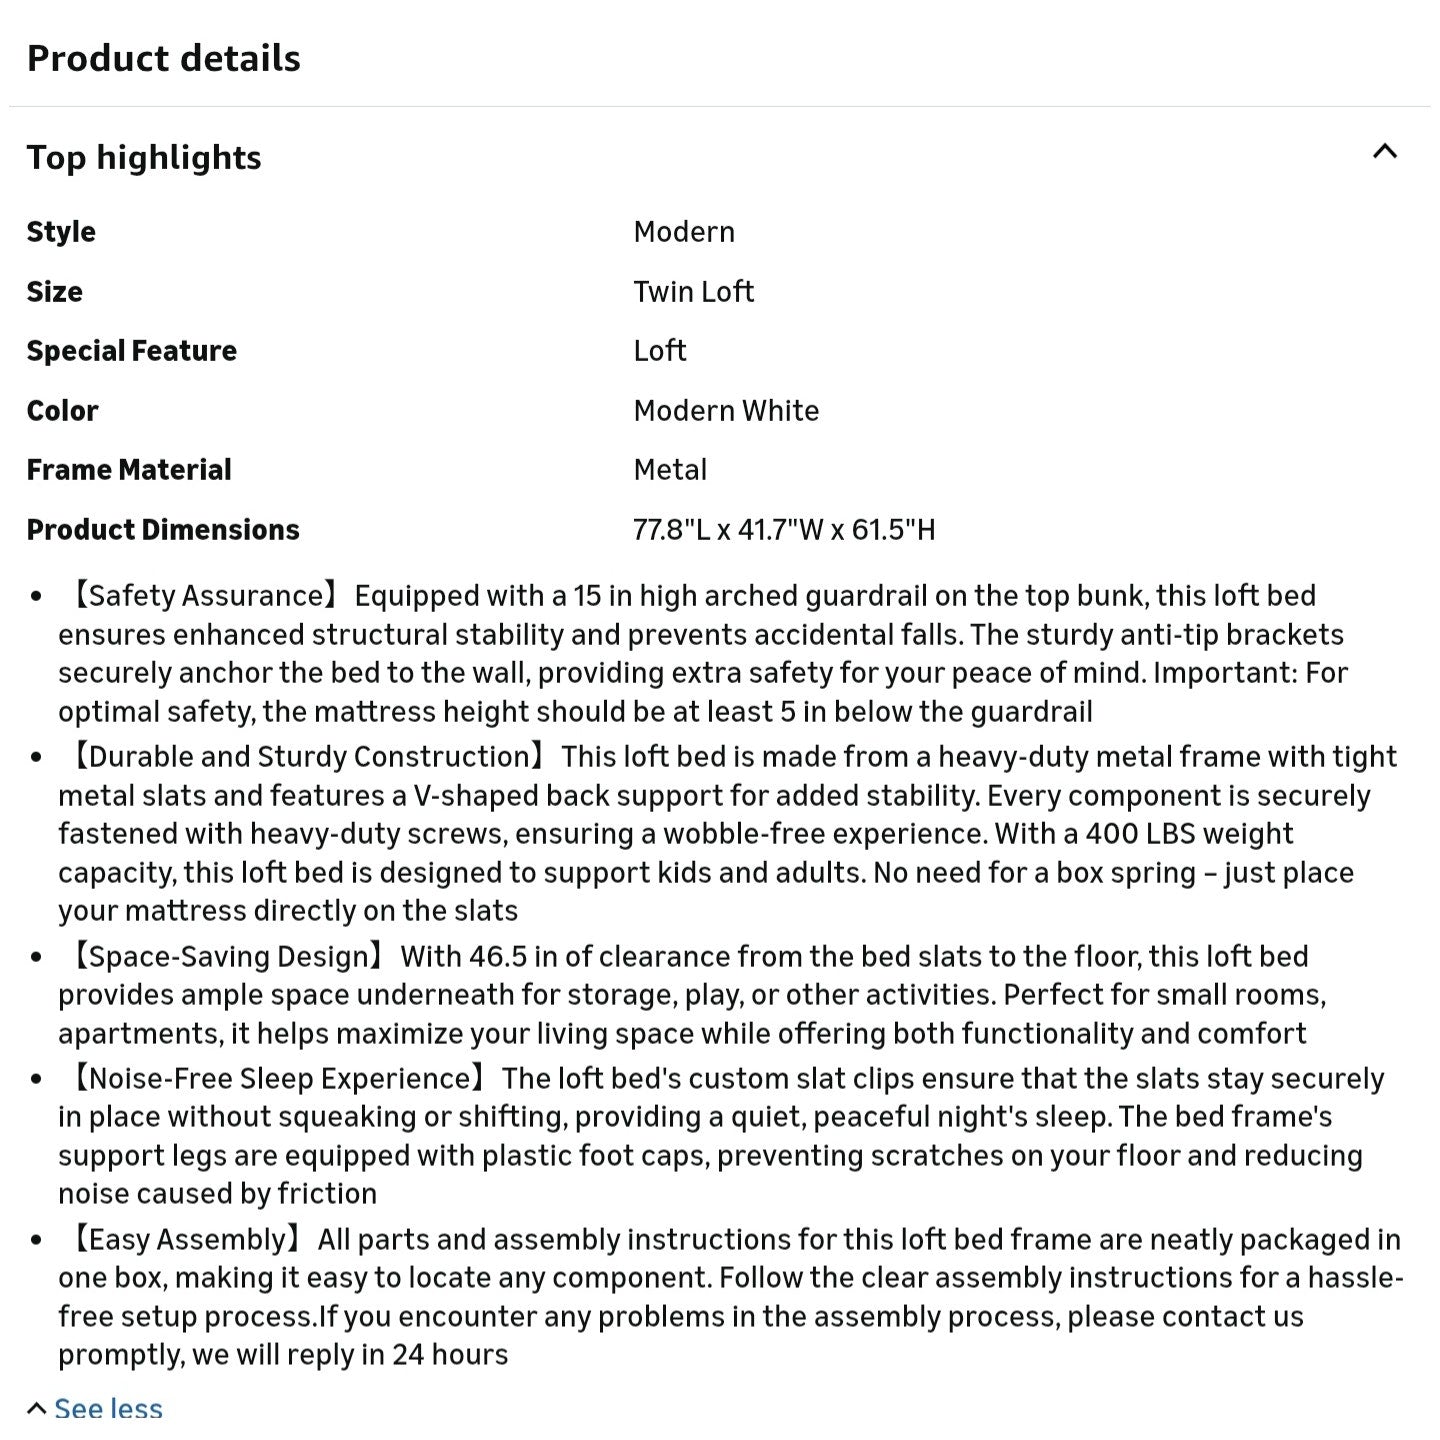
Task: Click the Easy Assembly bullet heading
Action: click(186, 1240)
